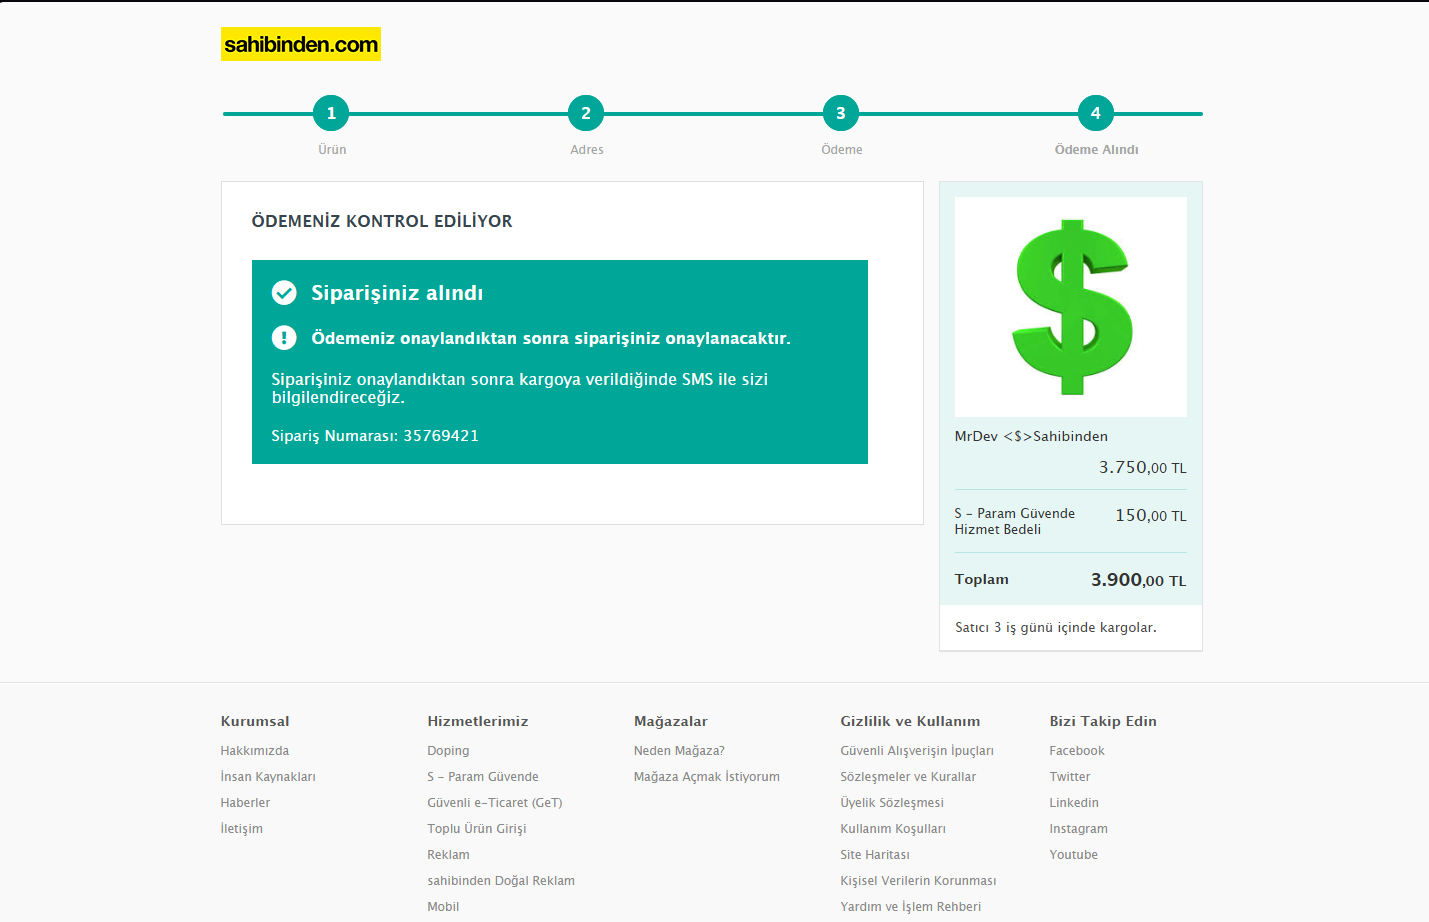Open Site Haritası link
This screenshot has width=1429, height=922.
click(875, 855)
